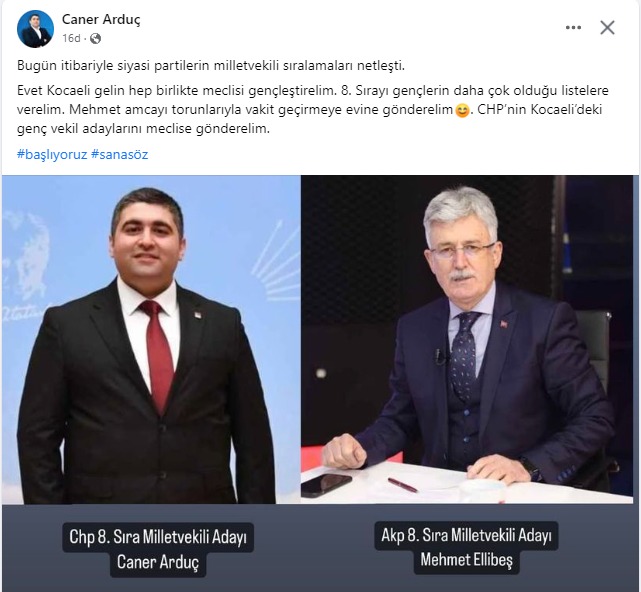
Task: Open the #başlıyoruz hashtag
Action: click(52, 155)
